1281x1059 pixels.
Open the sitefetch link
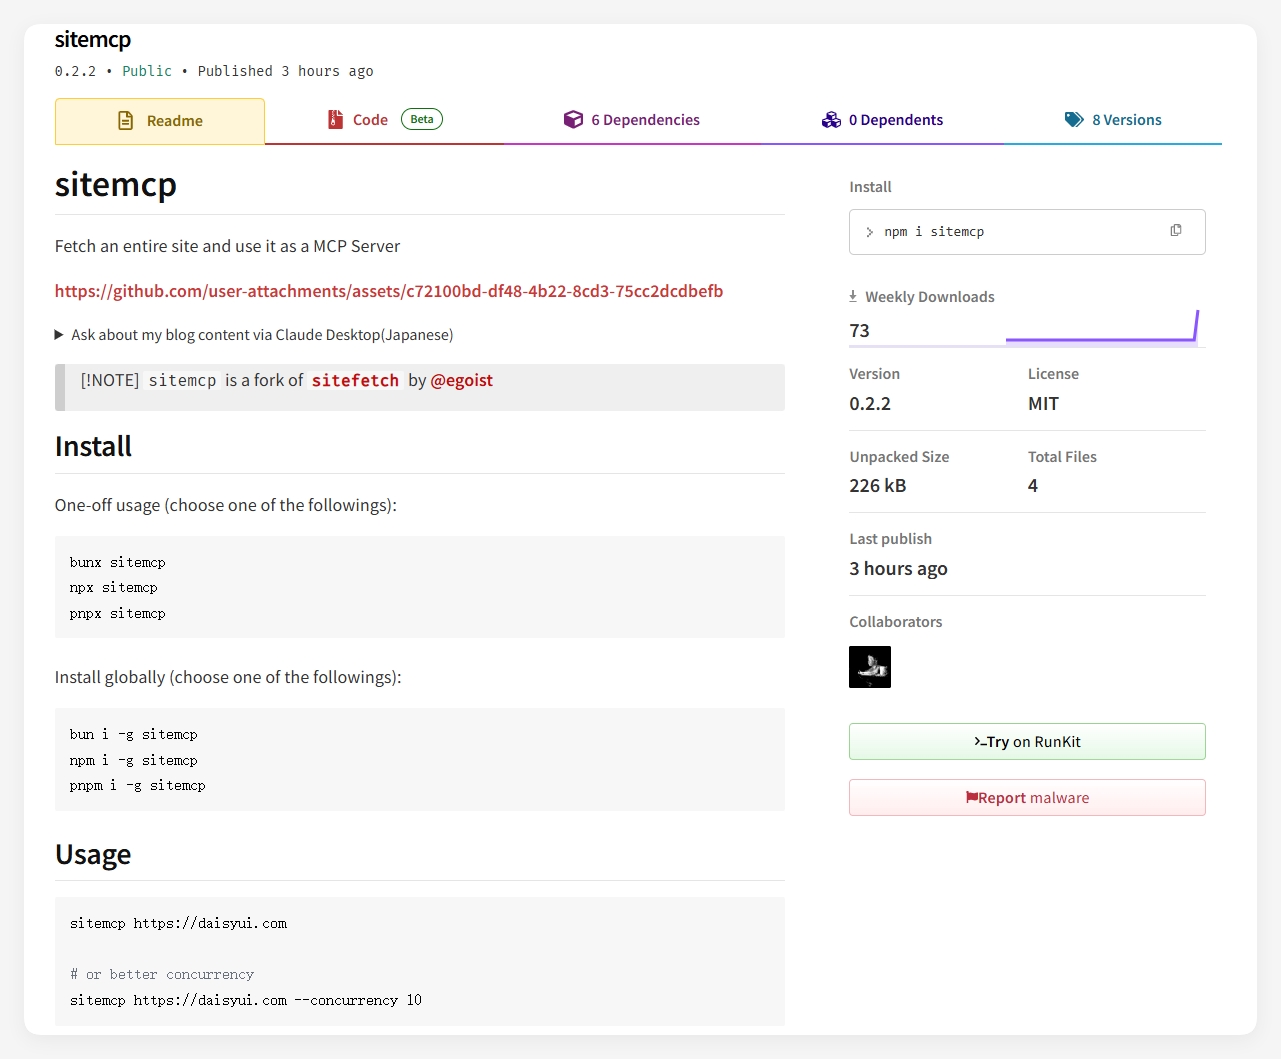point(355,380)
